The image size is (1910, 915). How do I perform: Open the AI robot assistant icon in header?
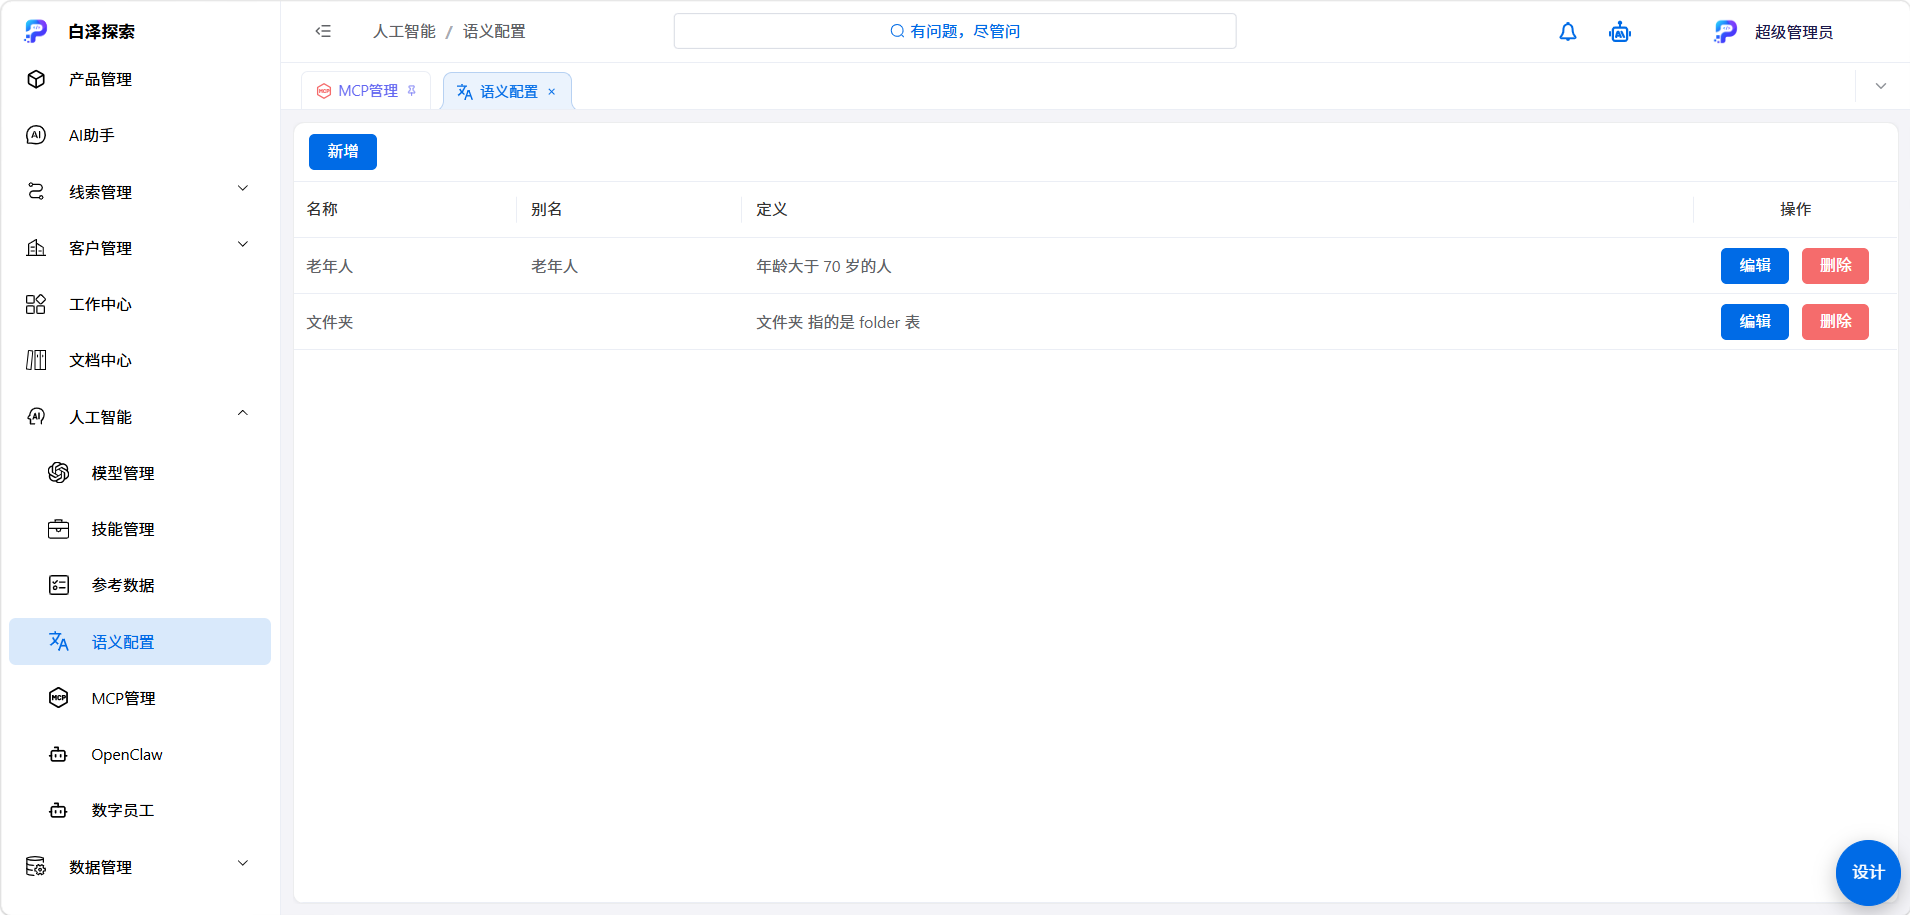1620,32
